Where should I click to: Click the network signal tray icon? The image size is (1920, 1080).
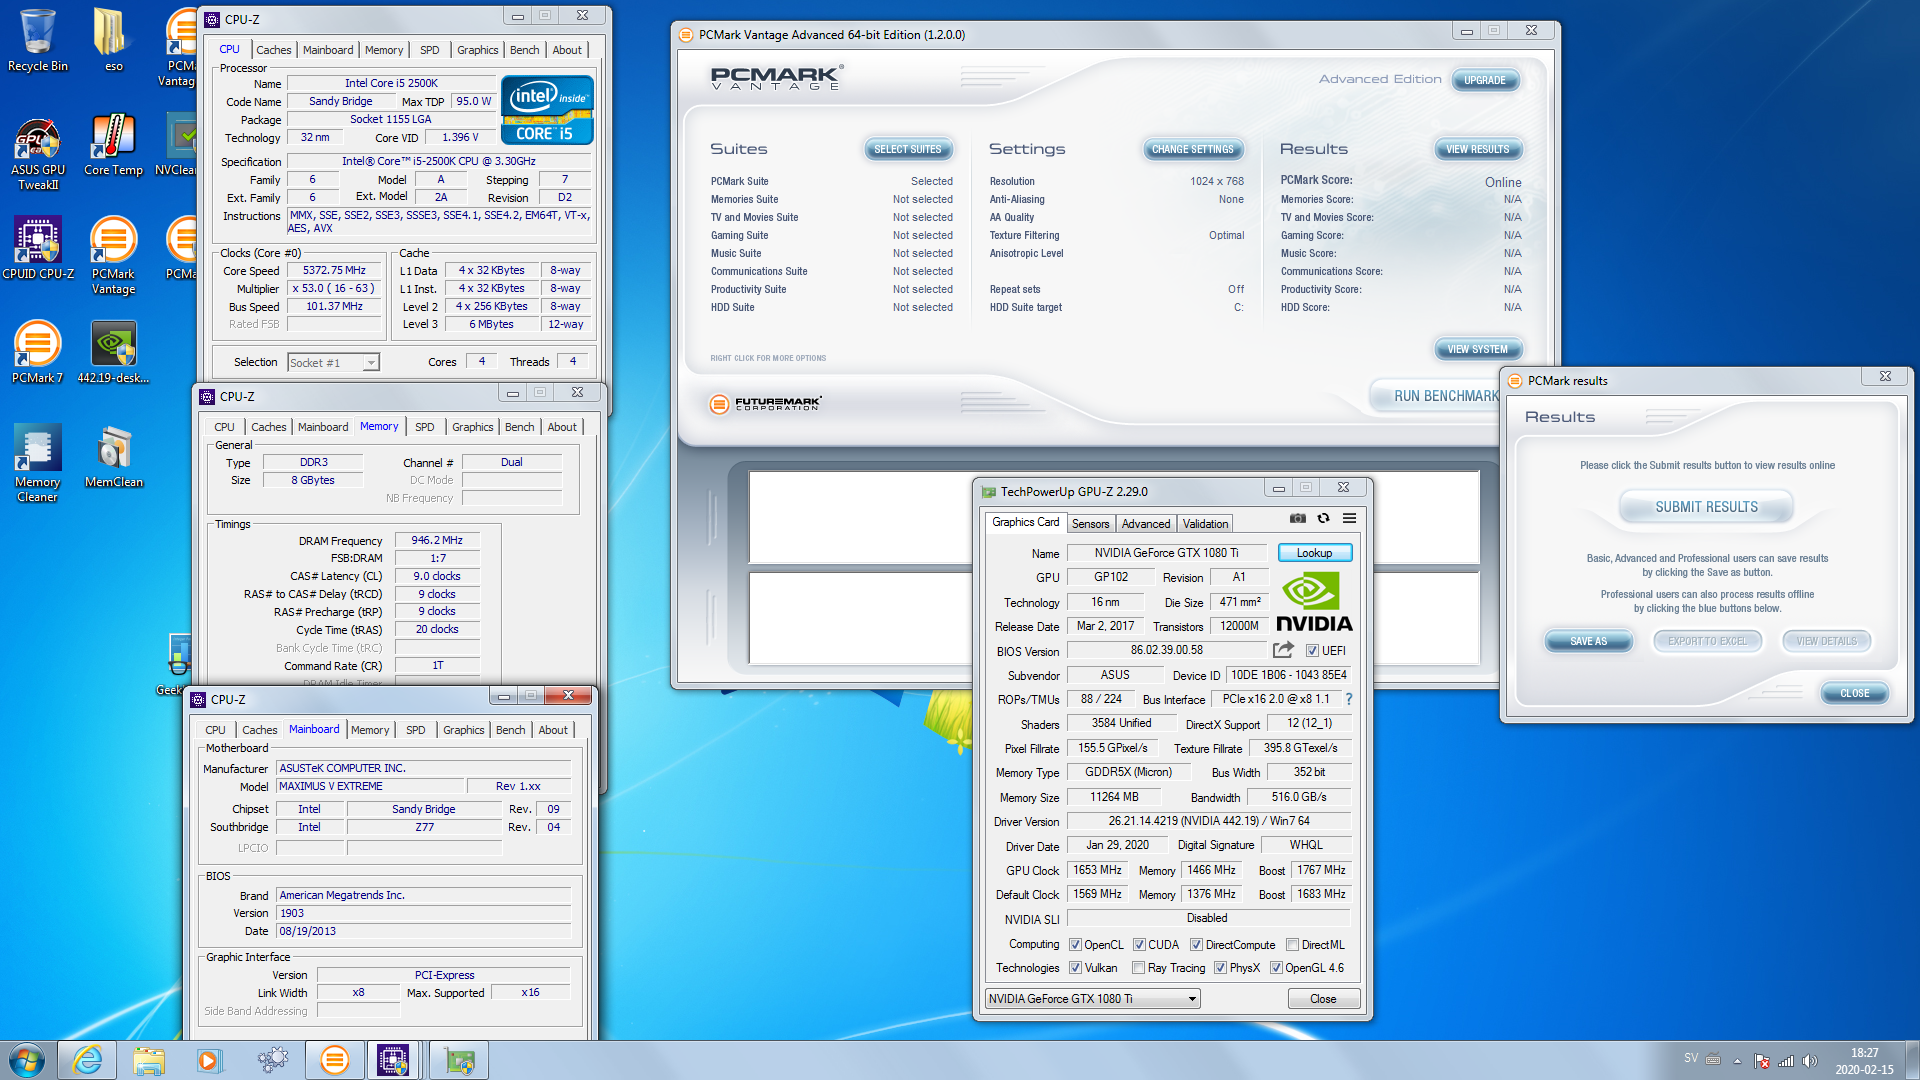1785,1061
